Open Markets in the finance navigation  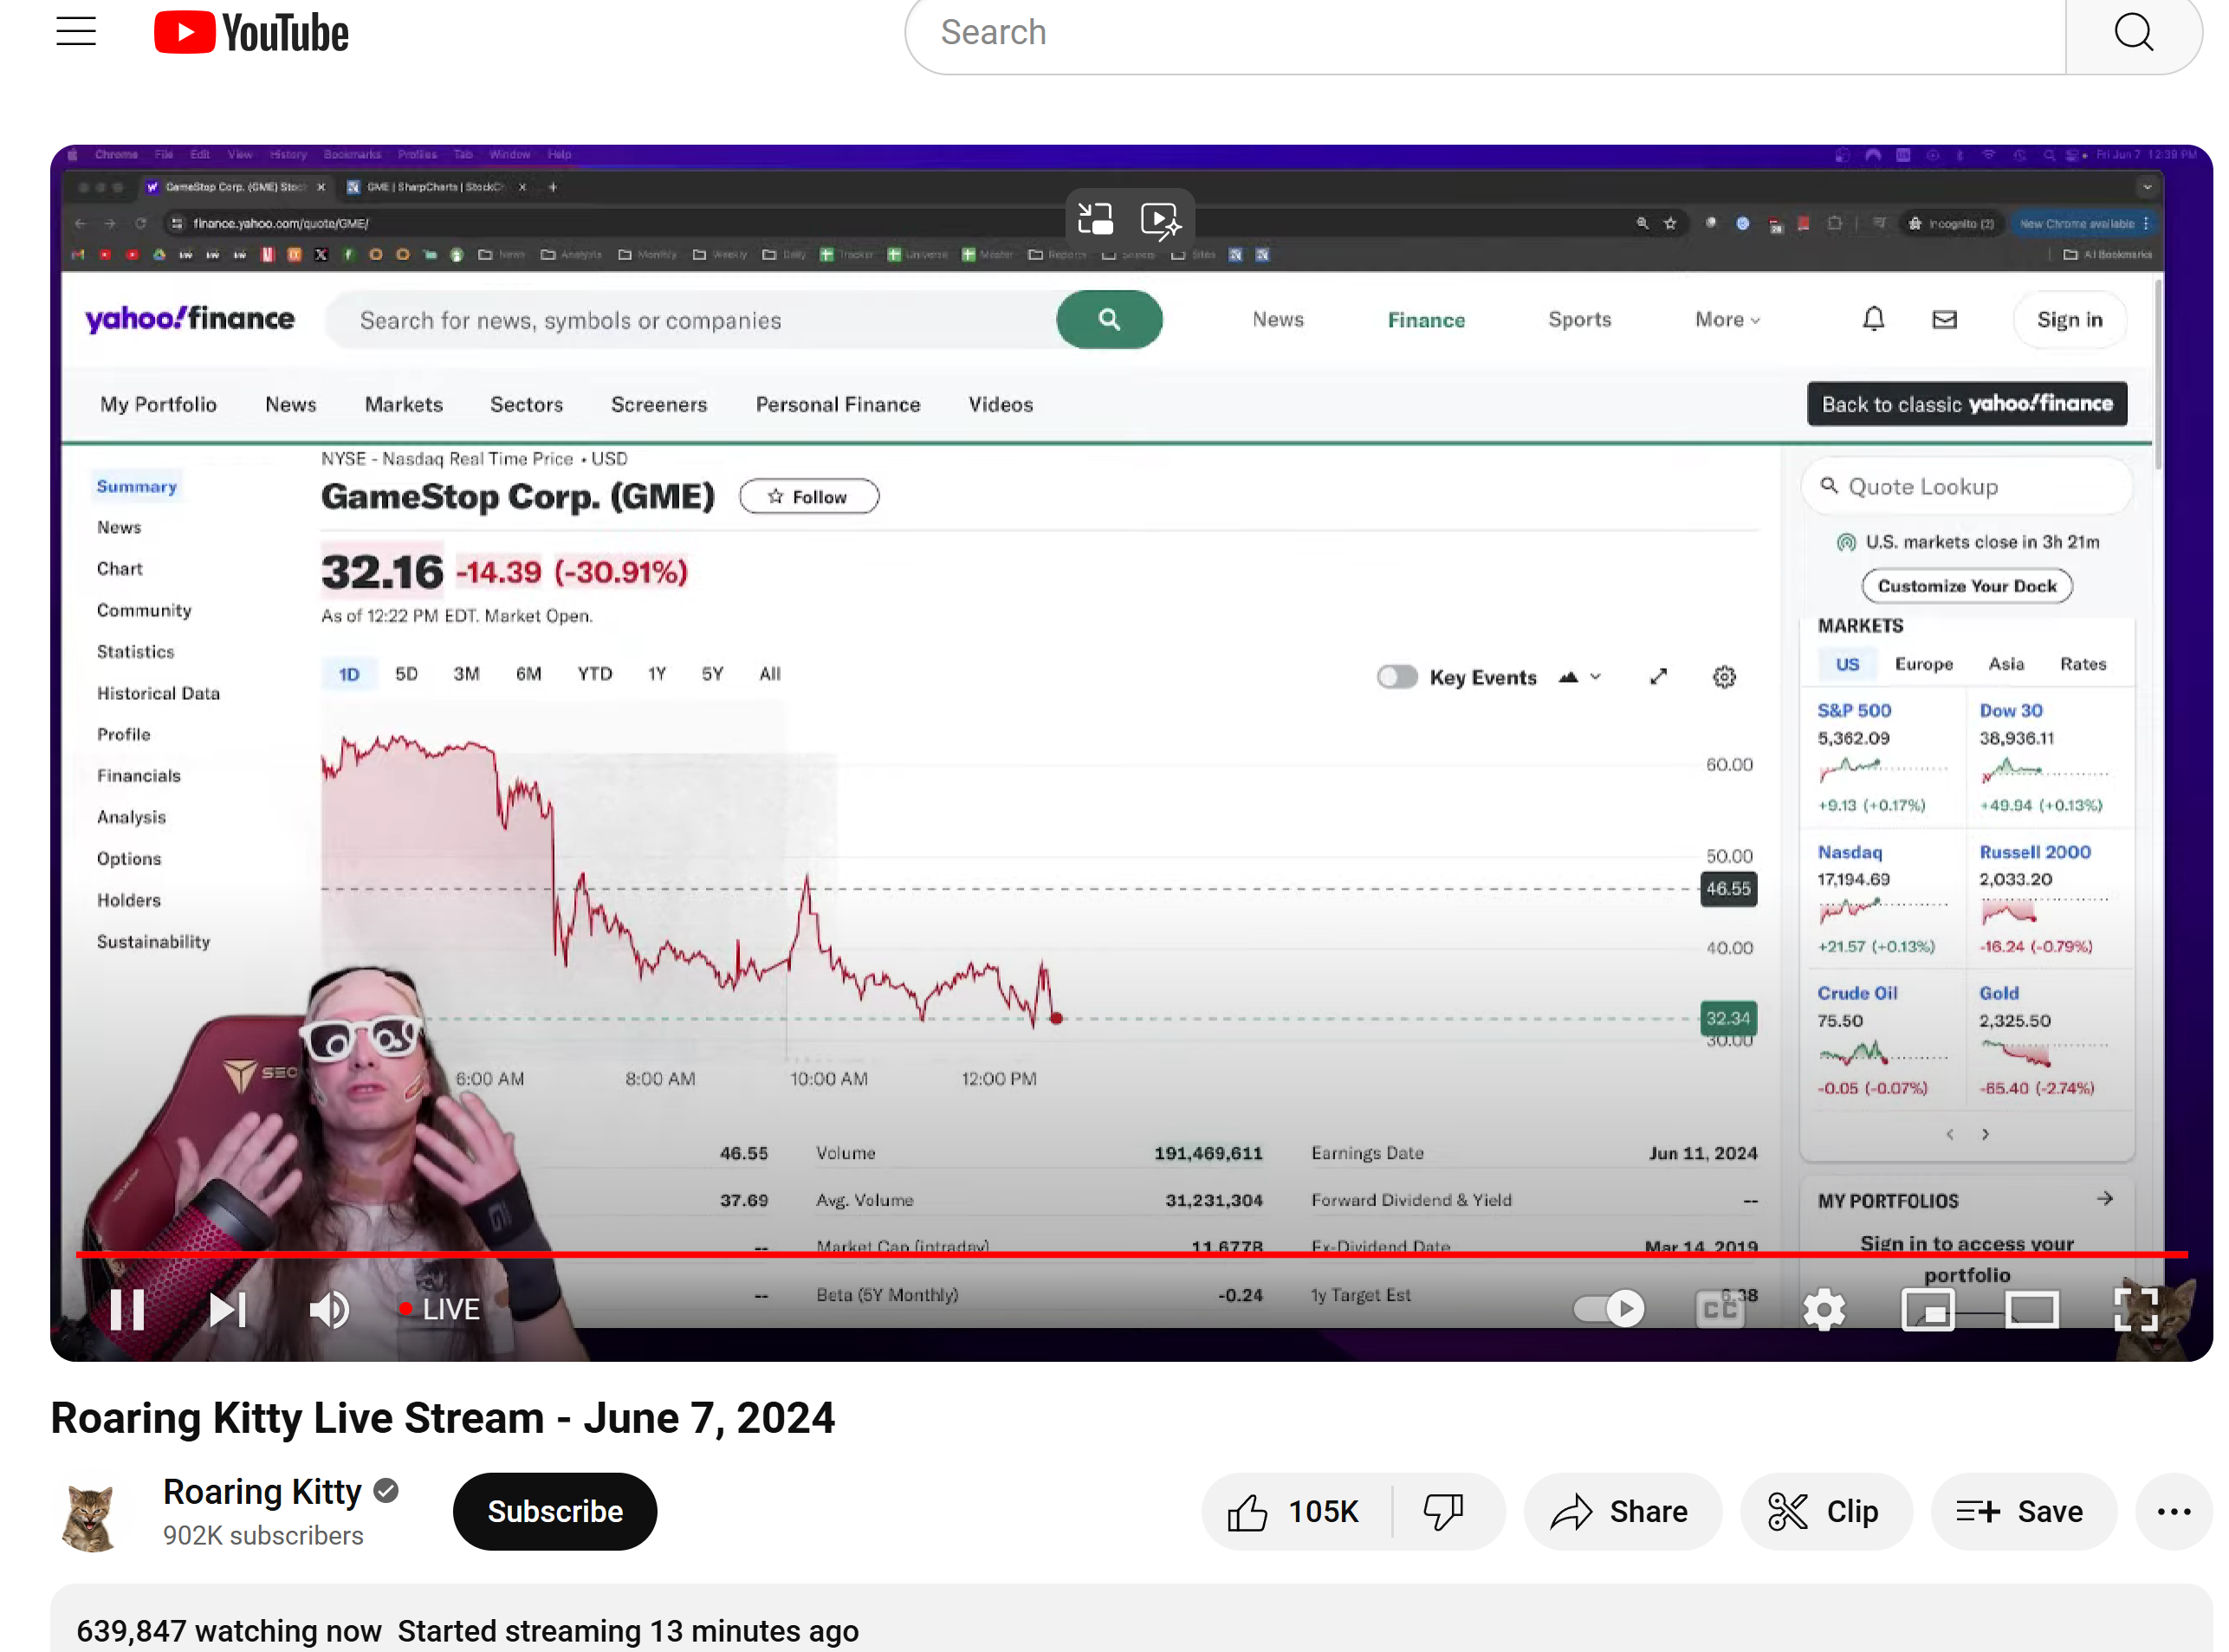pos(403,404)
